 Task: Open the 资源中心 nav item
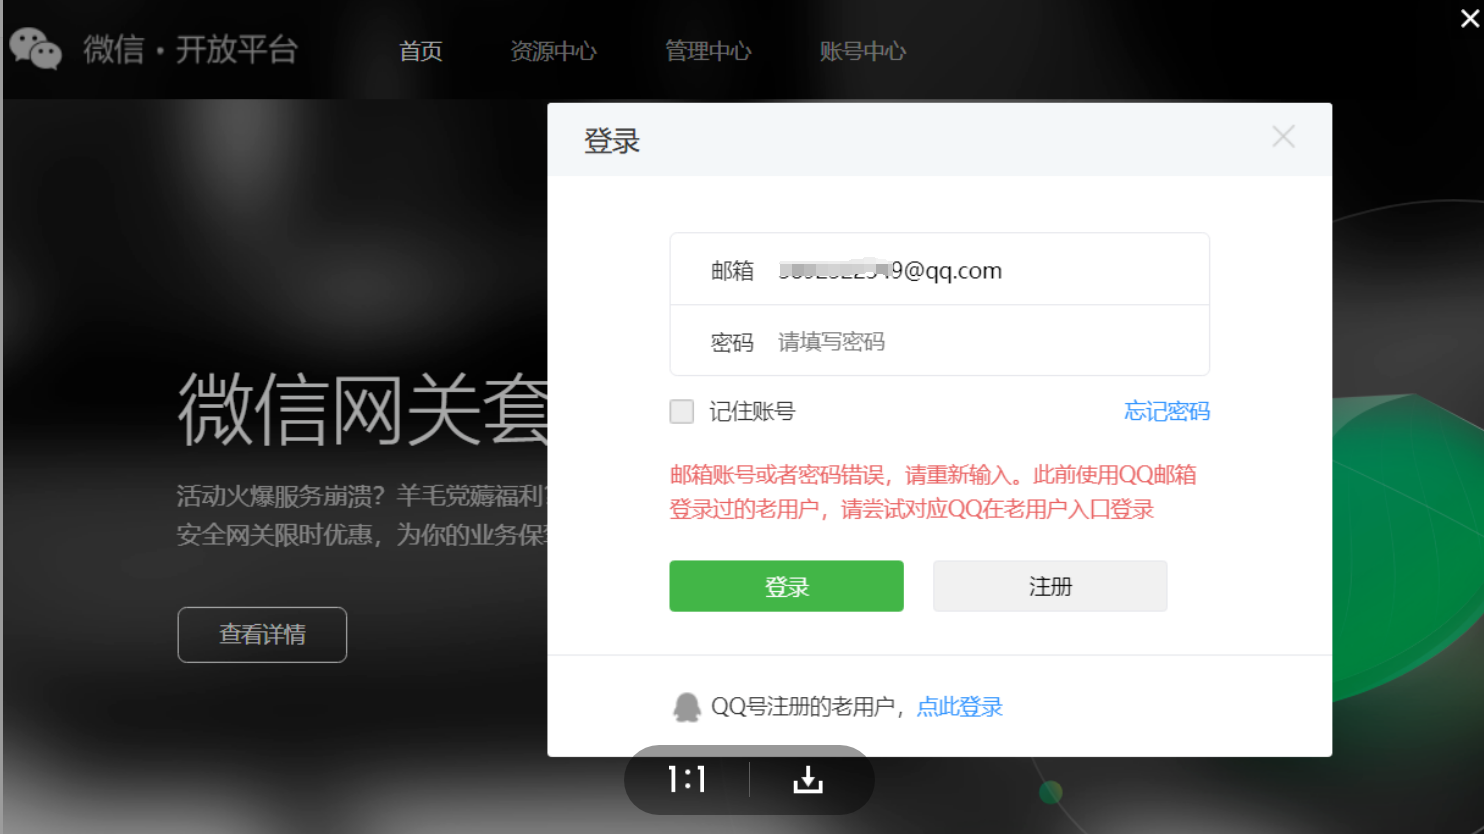pyautogui.click(x=553, y=51)
